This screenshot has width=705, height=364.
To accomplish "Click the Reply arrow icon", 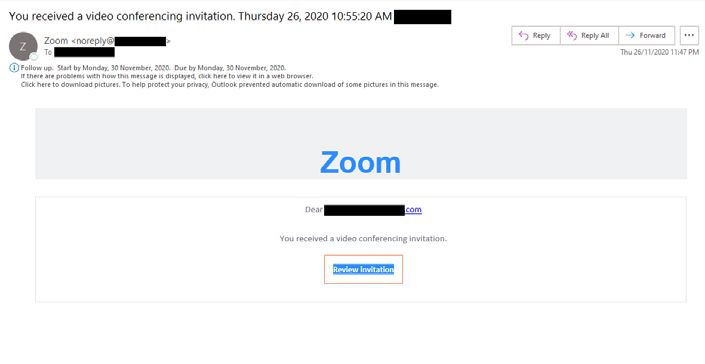I will tap(523, 36).
